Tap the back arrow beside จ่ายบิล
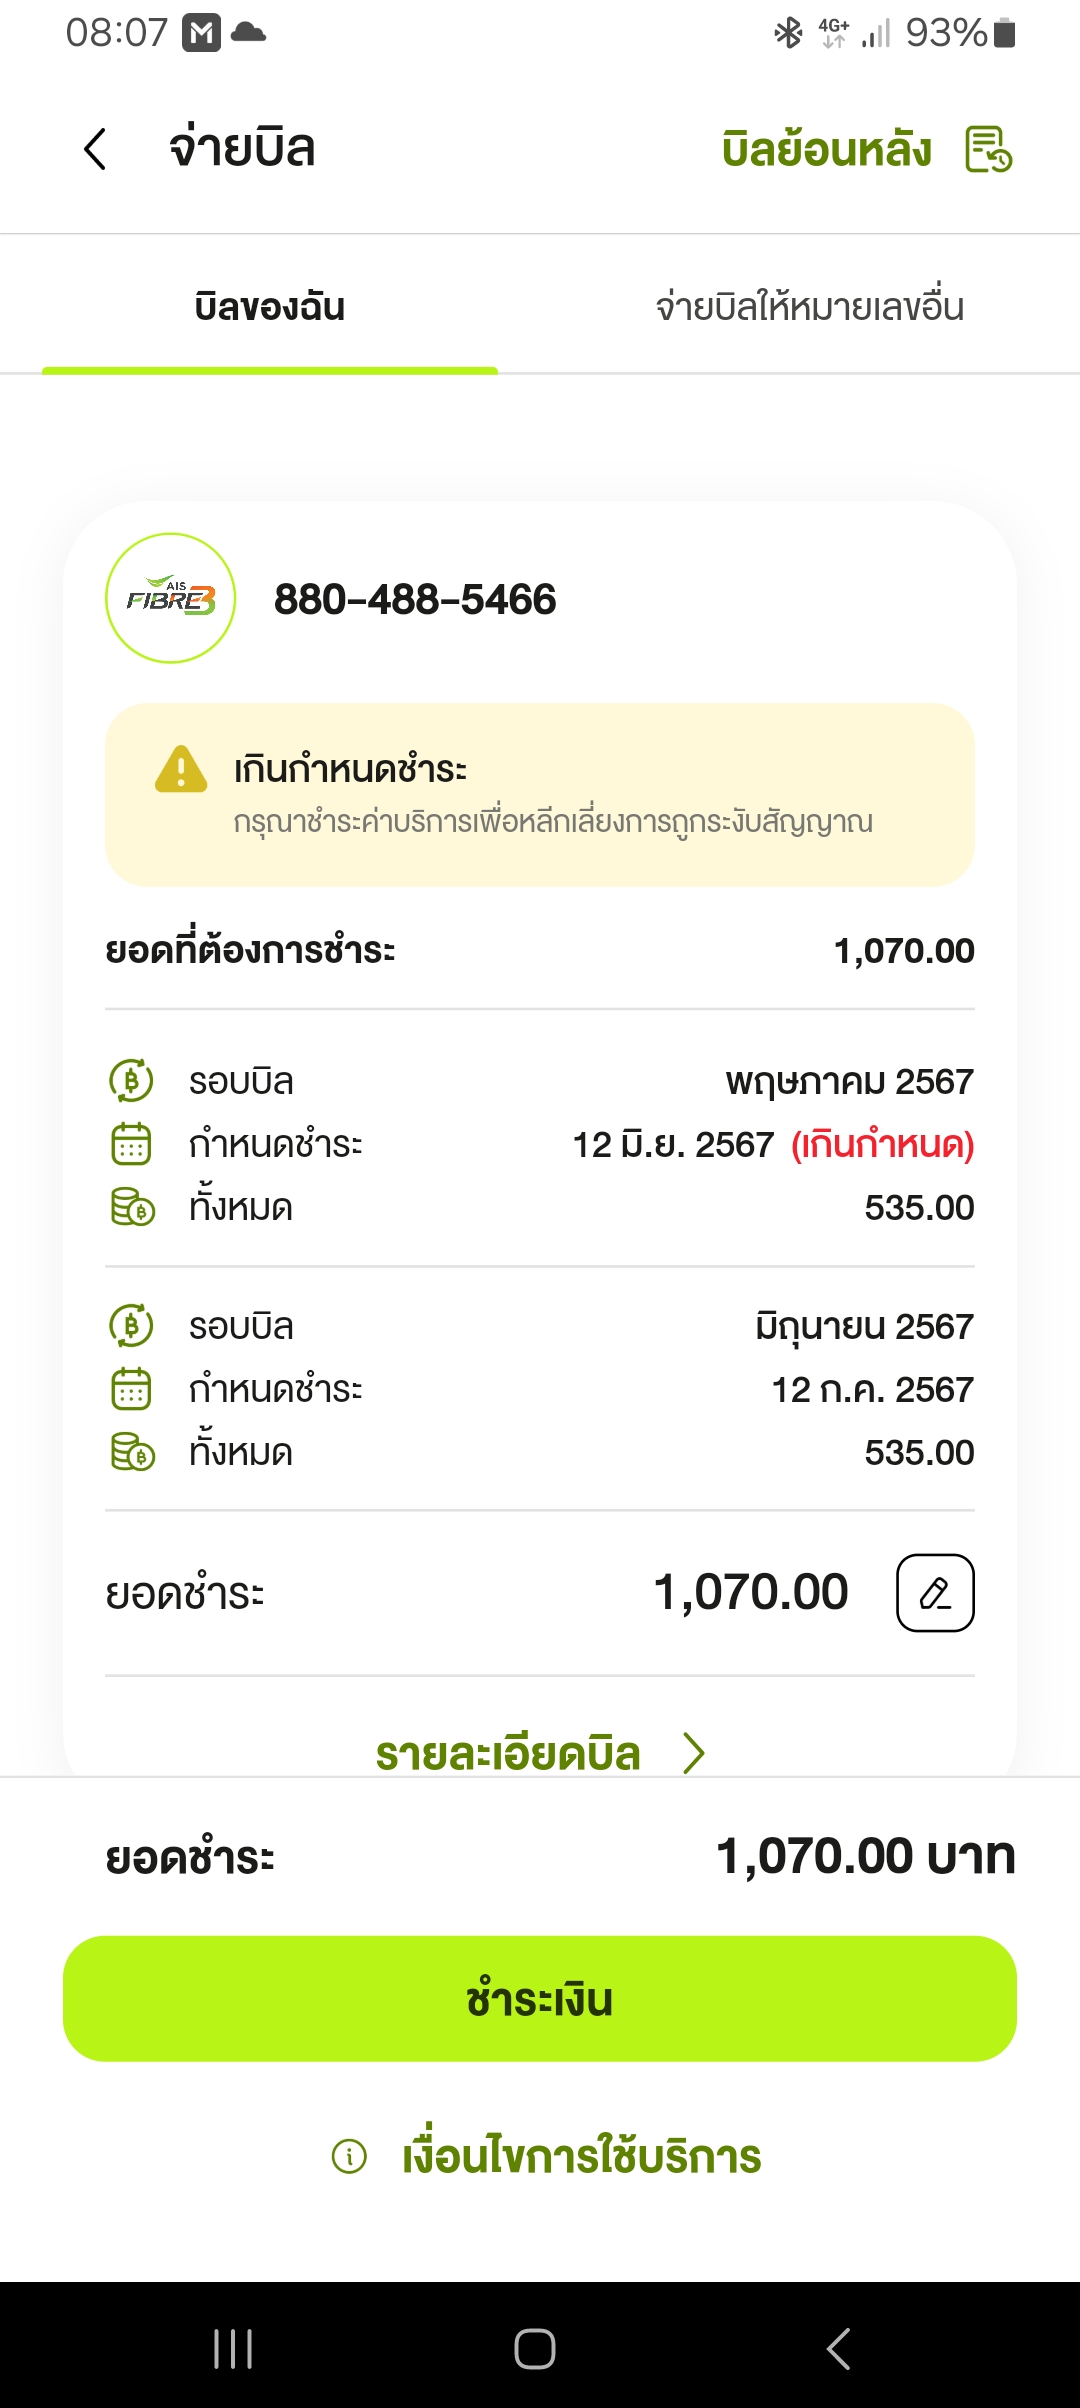 (96, 150)
